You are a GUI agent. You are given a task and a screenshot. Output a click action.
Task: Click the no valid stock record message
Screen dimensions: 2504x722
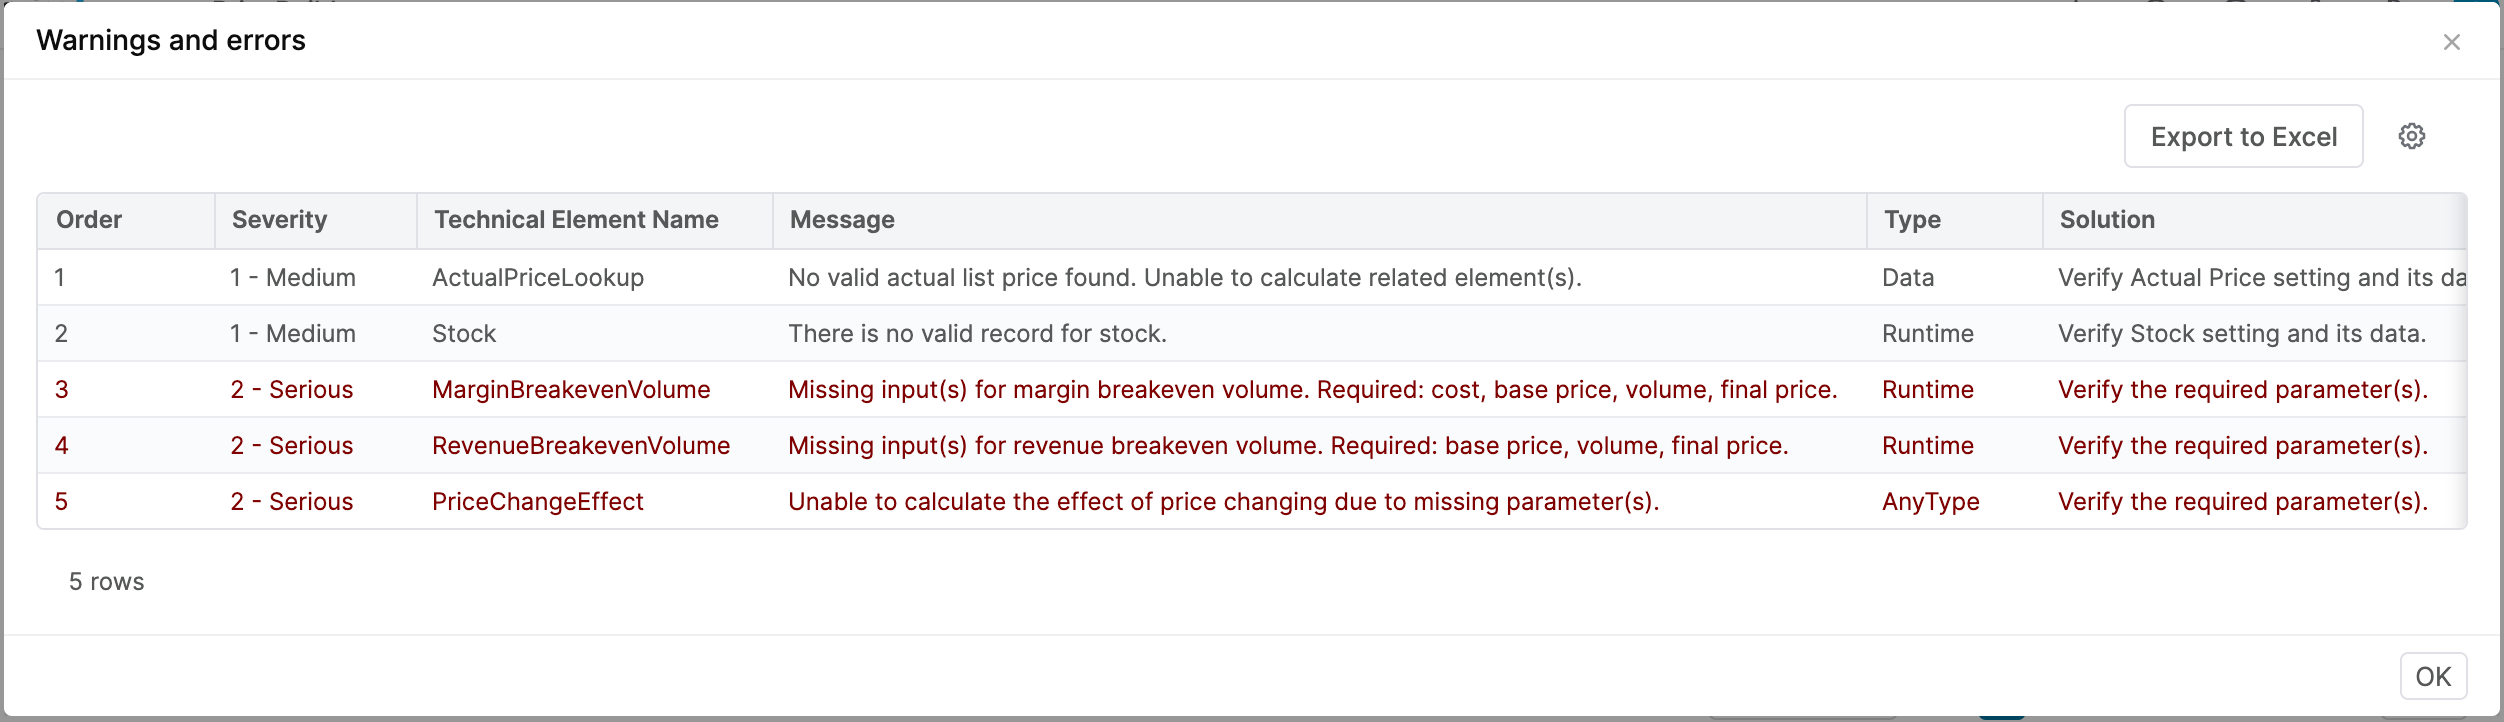tap(977, 334)
